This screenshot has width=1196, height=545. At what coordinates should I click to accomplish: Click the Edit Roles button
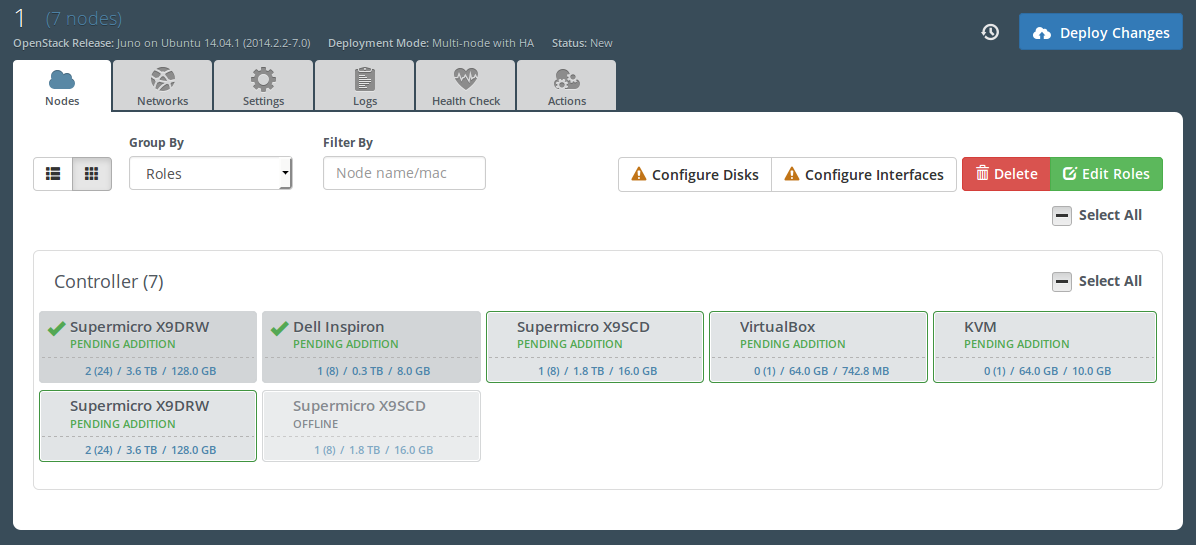click(x=1106, y=174)
